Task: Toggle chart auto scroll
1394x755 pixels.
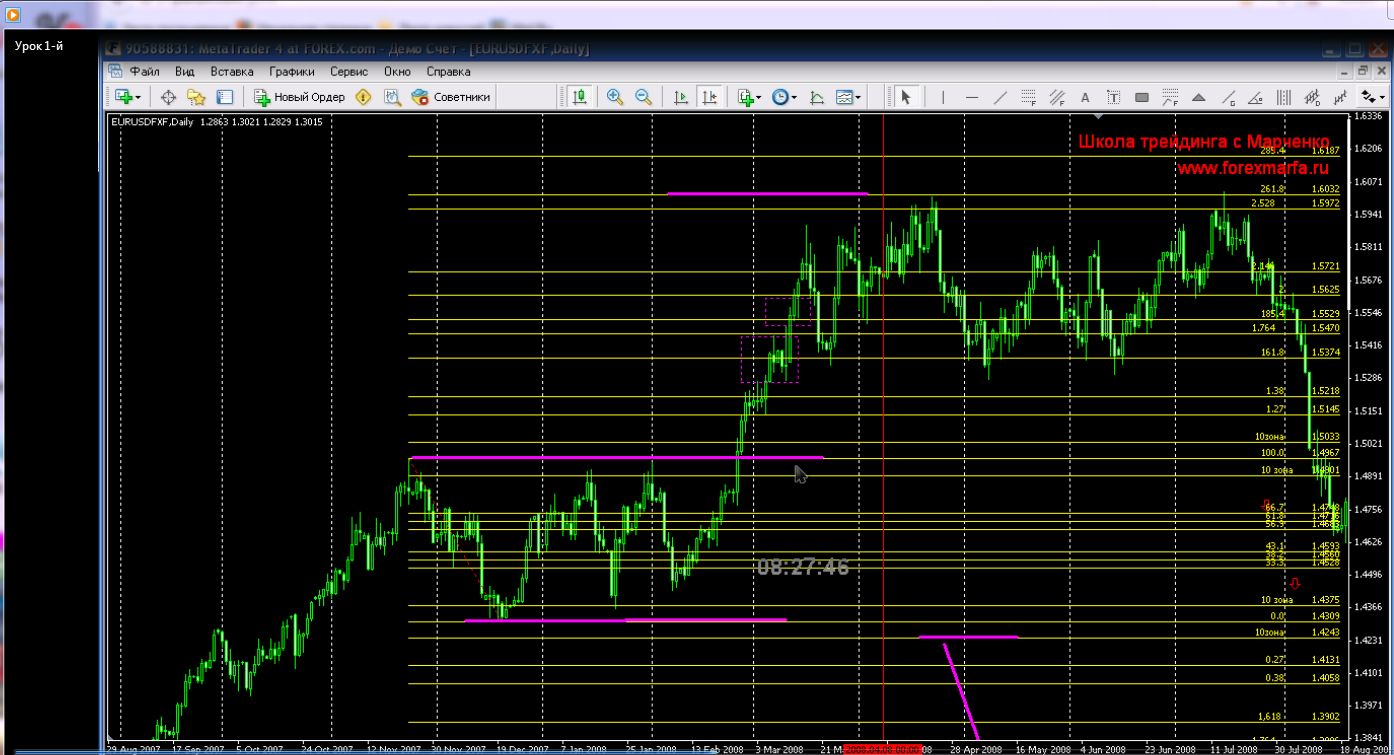Action: (680, 97)
